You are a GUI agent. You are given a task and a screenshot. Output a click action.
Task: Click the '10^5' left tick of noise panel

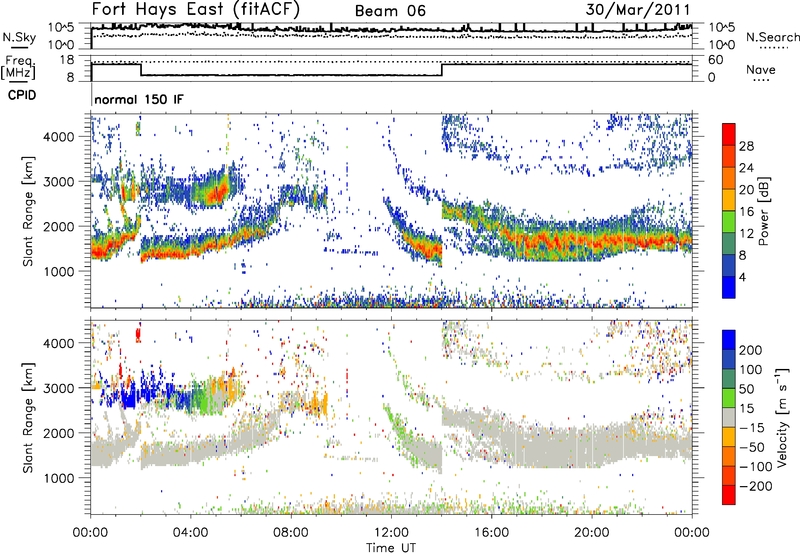pos(61,28)
